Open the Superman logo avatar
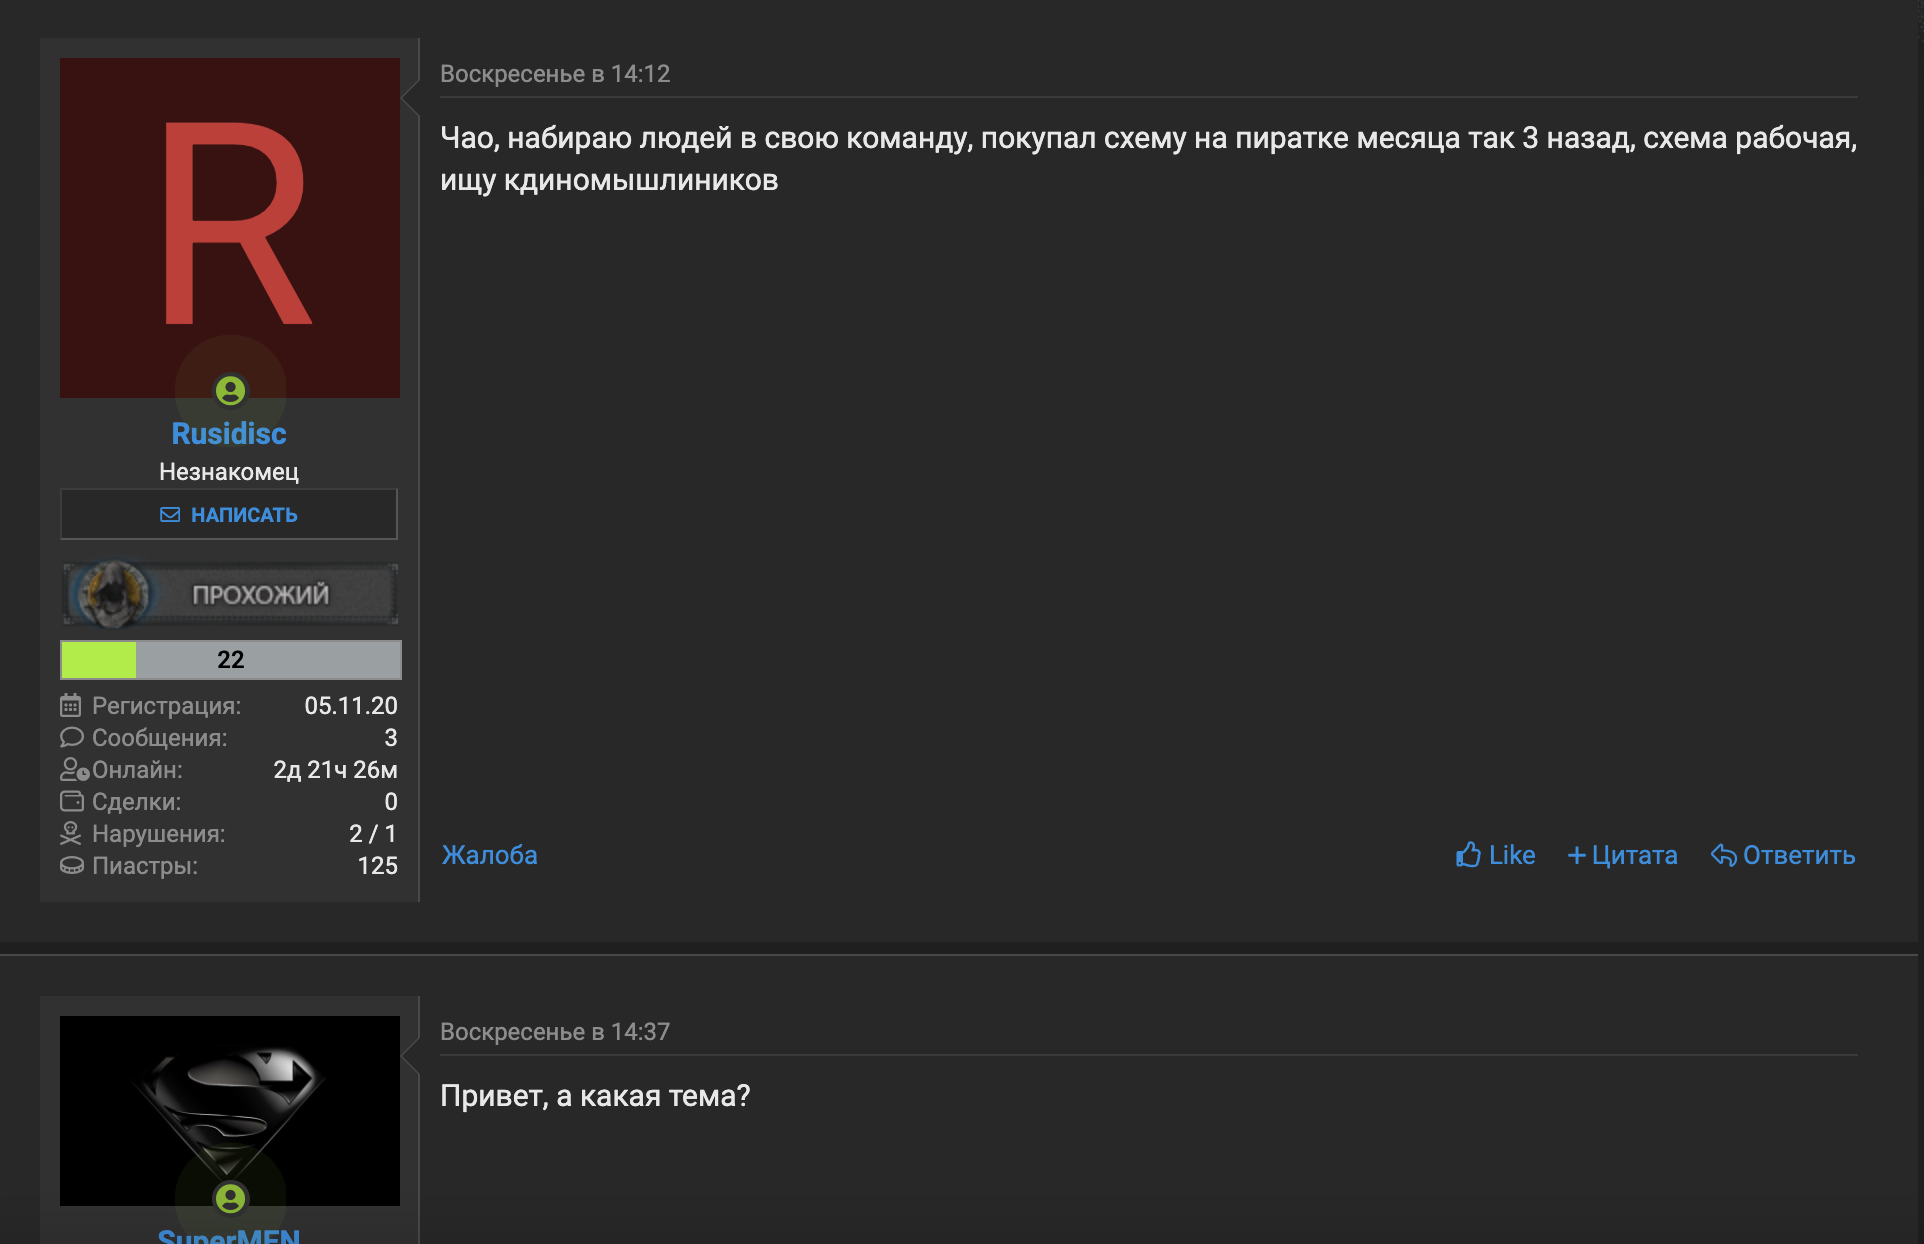1924x1244 pixels. coord(230,1111)
